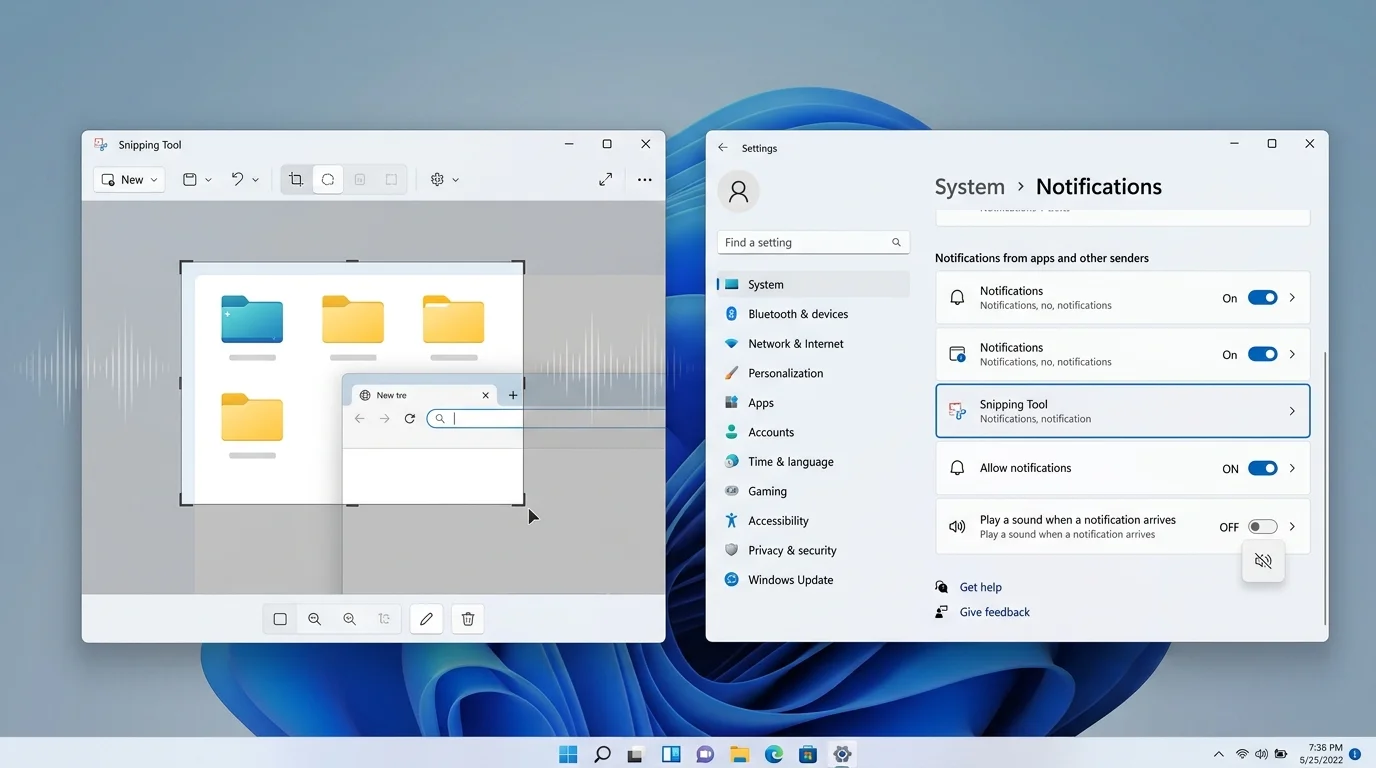This screenshot has width=1376, height=768.
Task: Click the undo arrow icon in Snipping Tool
Action: point(237,180)
